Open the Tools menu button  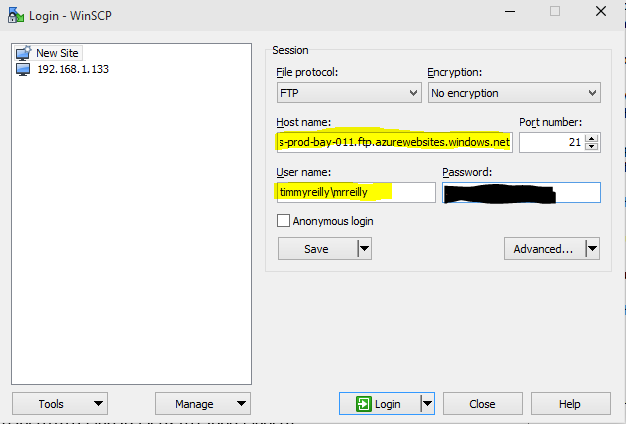(60, 404)
